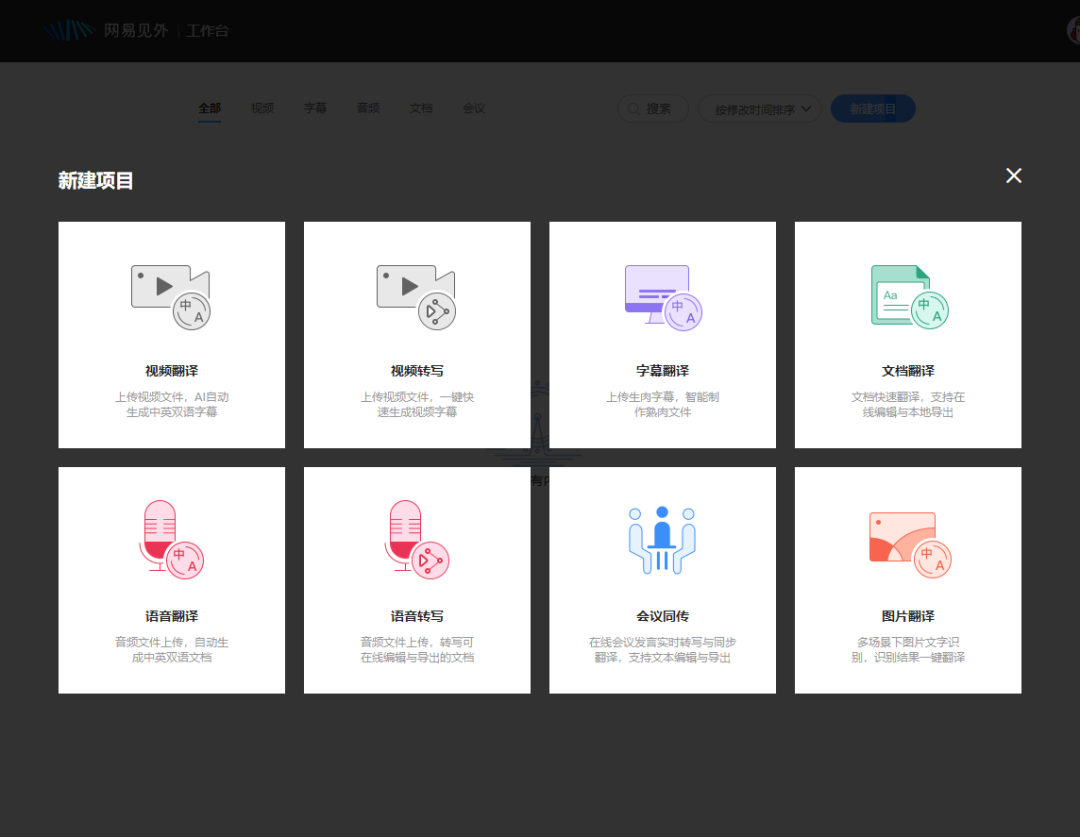Choose the 语音转写 audio transcription icon
The width and height of the screenshot is (1080, 837).
point(417,539)
